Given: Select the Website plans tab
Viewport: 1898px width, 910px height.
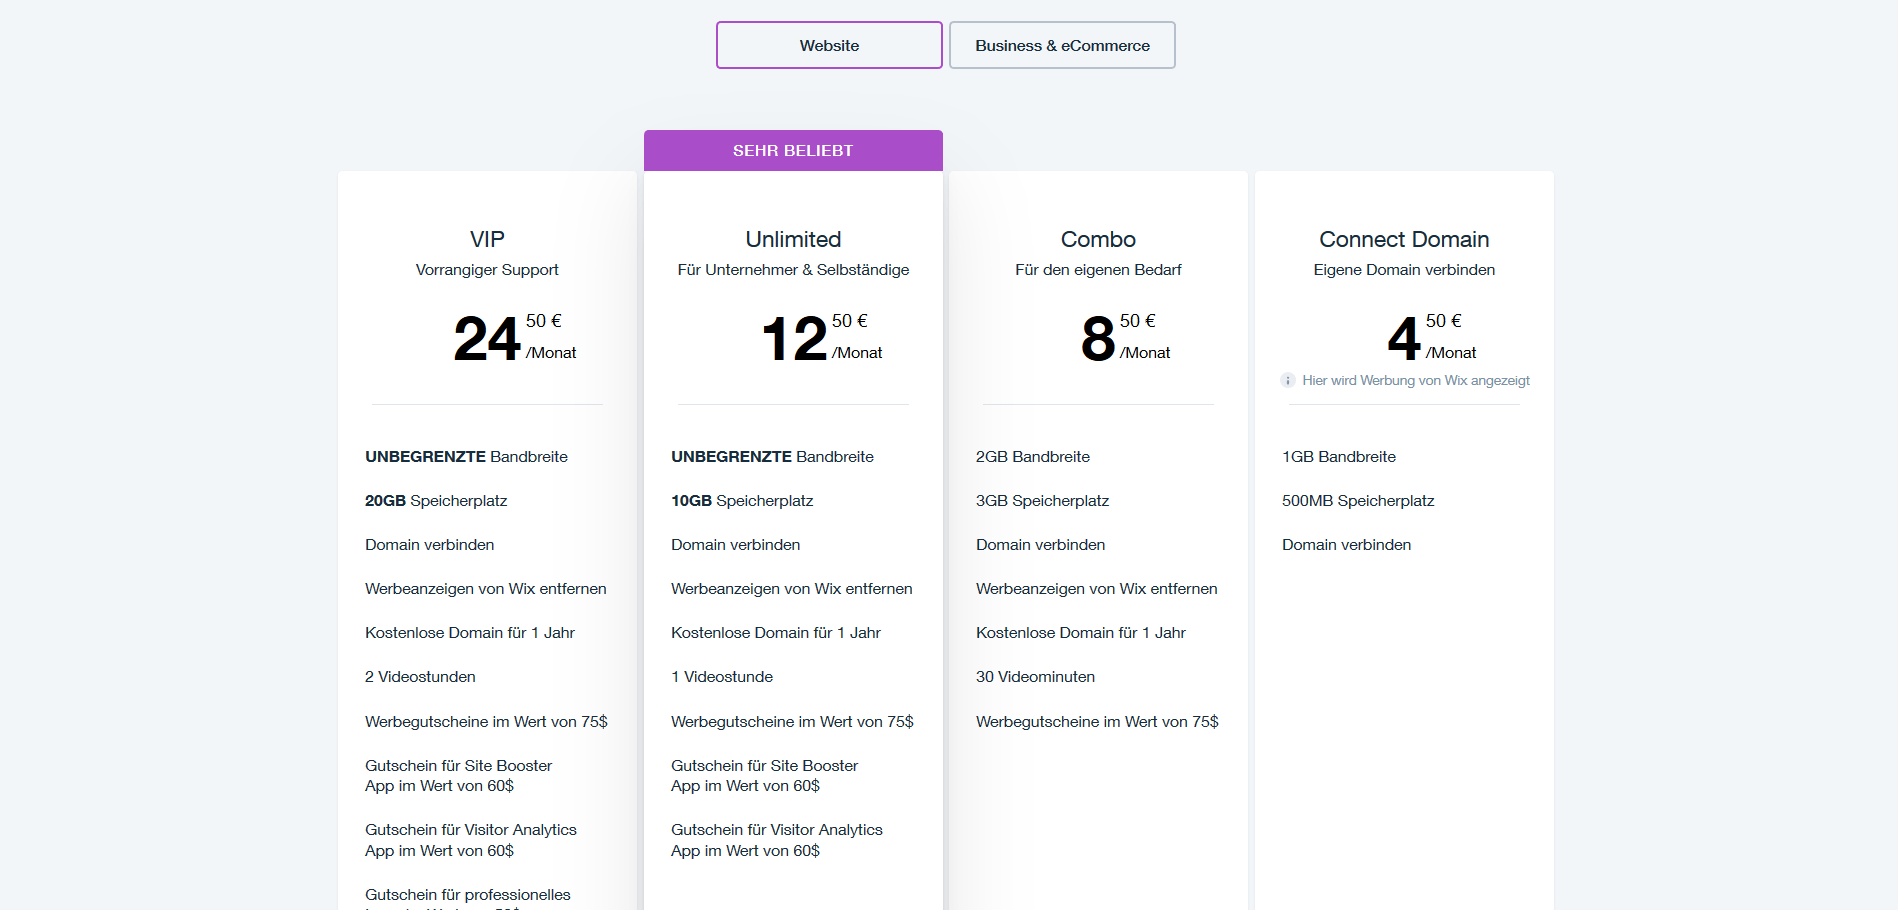Looking at the screenshot, I should point(829,45).
